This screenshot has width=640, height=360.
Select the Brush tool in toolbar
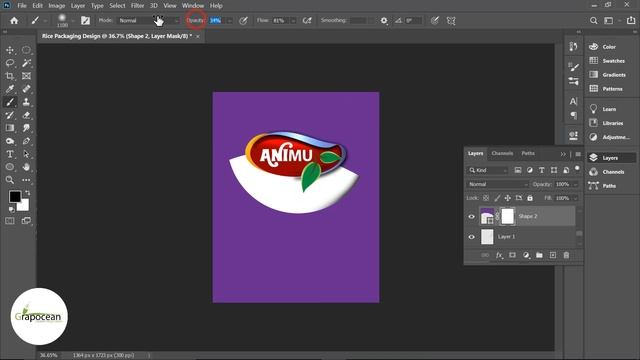[10, 102]
